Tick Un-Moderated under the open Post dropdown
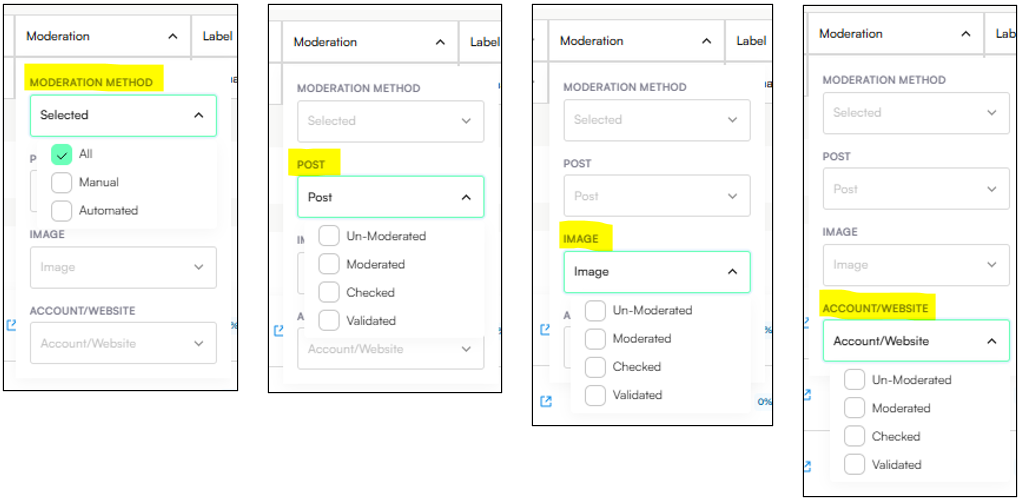This screenshot has height=499, width=1020. coord(329,237)
